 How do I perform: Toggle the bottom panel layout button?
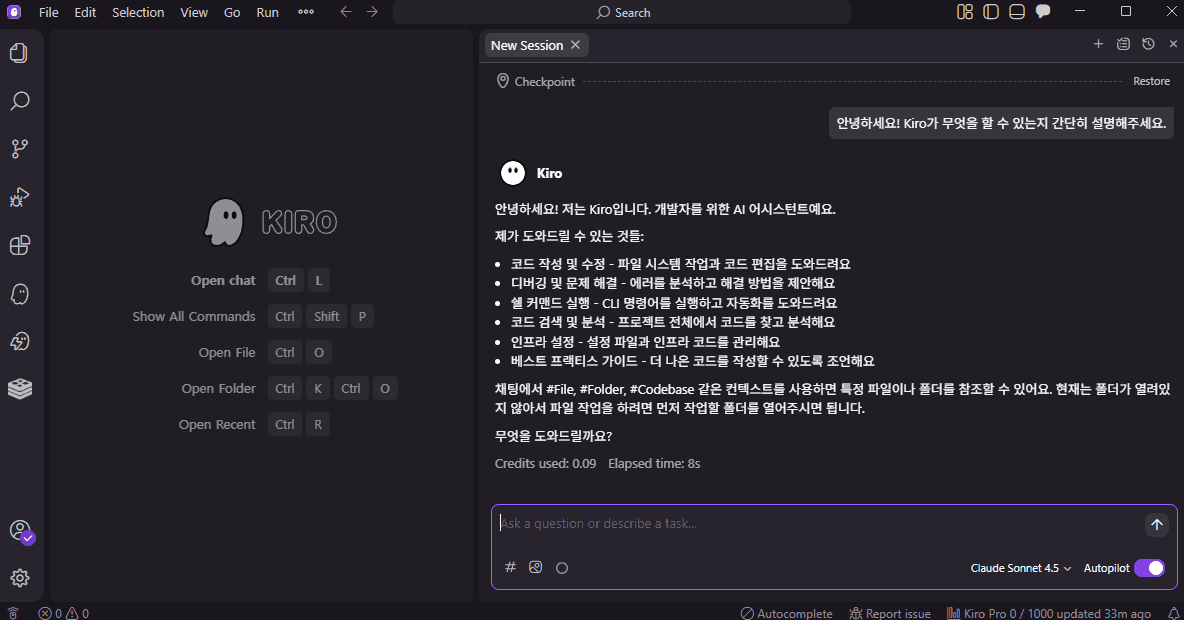coord(1017,12)
